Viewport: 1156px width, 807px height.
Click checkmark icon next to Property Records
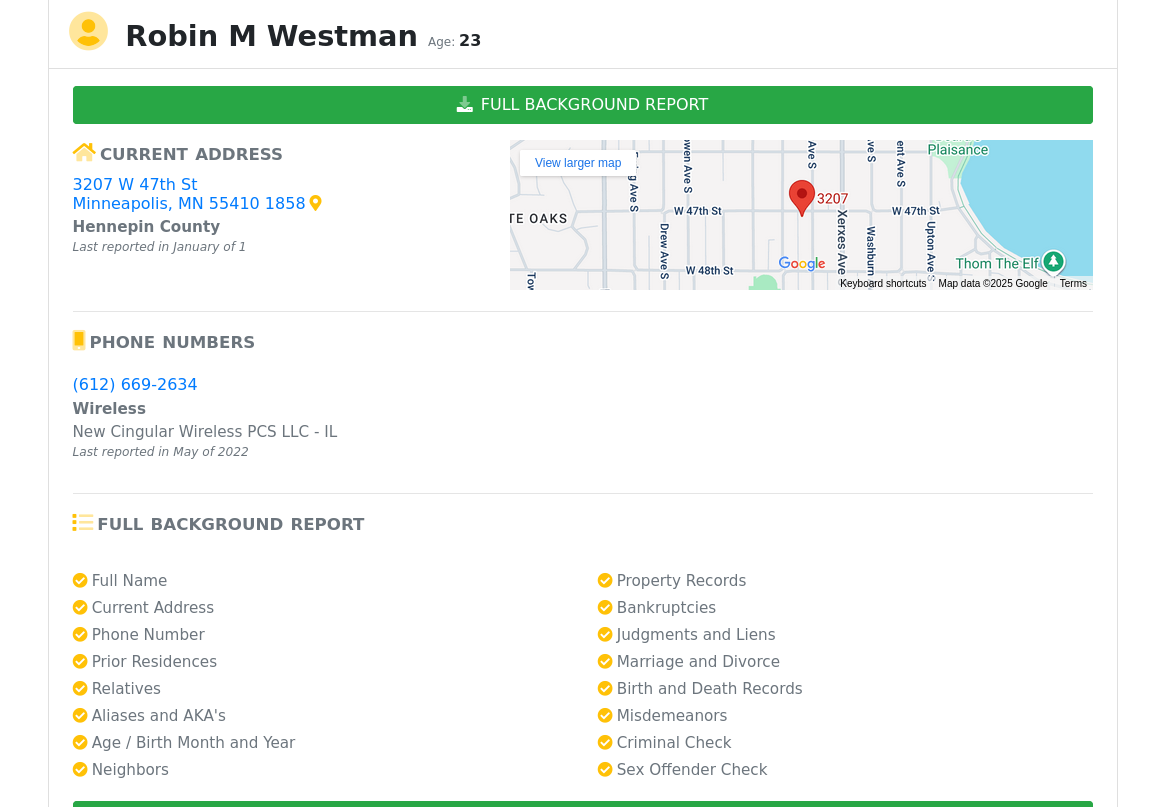(x=605, y=581)
